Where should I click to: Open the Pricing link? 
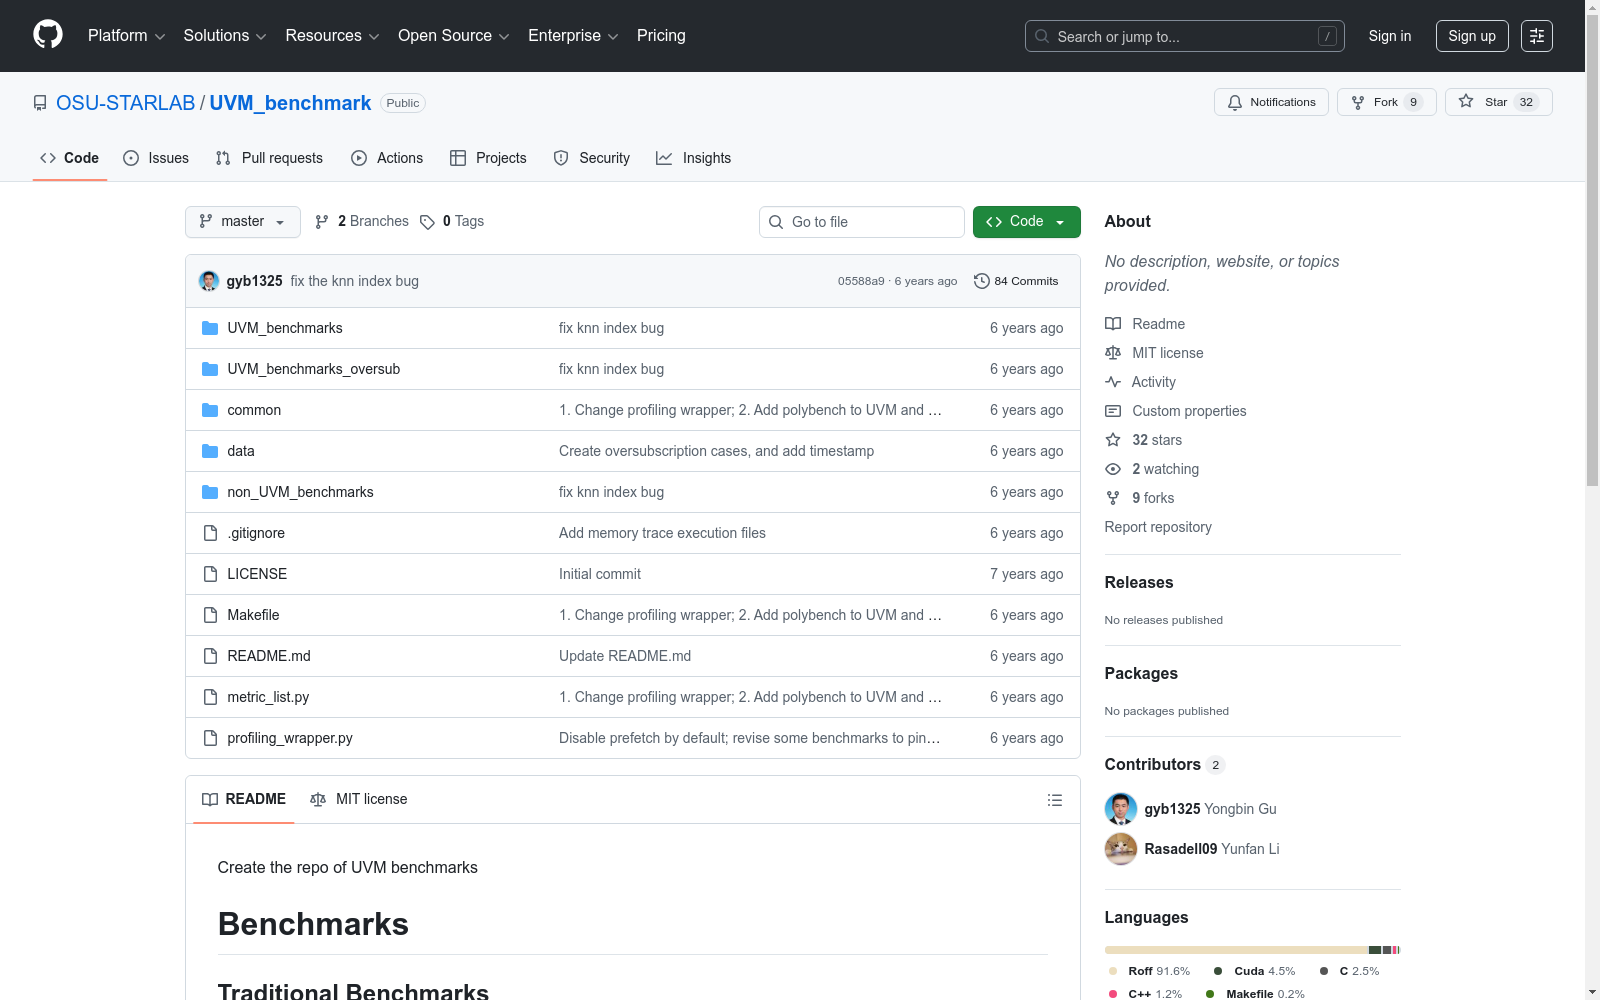pos(661,36)
